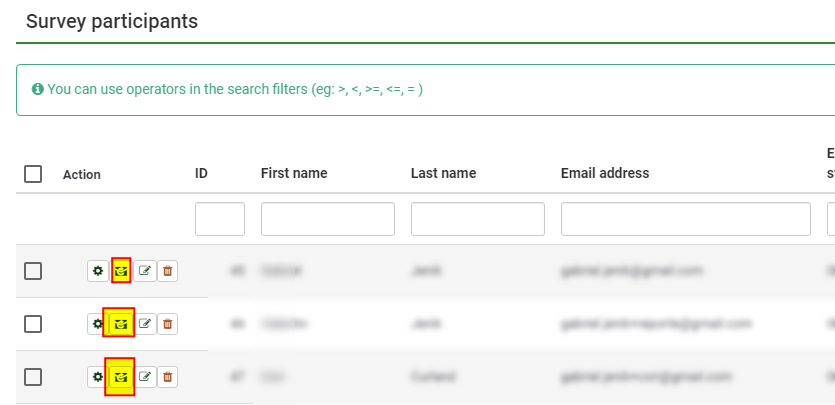Check the row checkbox for participant 46
835x405 pixels.
click(x=33, y=323)
